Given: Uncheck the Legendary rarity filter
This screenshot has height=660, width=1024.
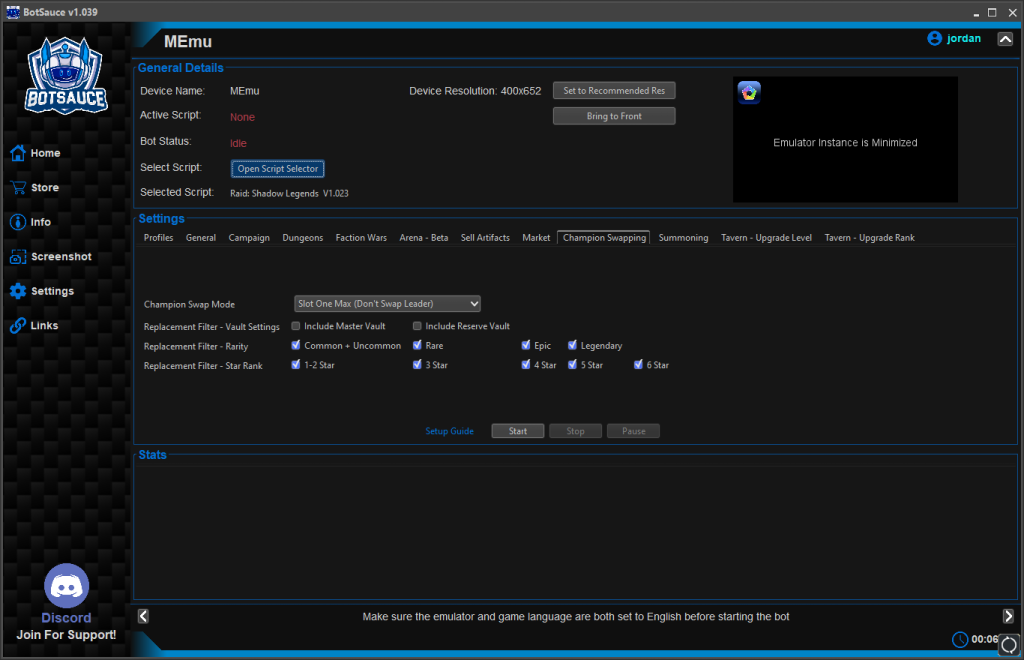Looking at the screenshot, I should coord(573,345).
